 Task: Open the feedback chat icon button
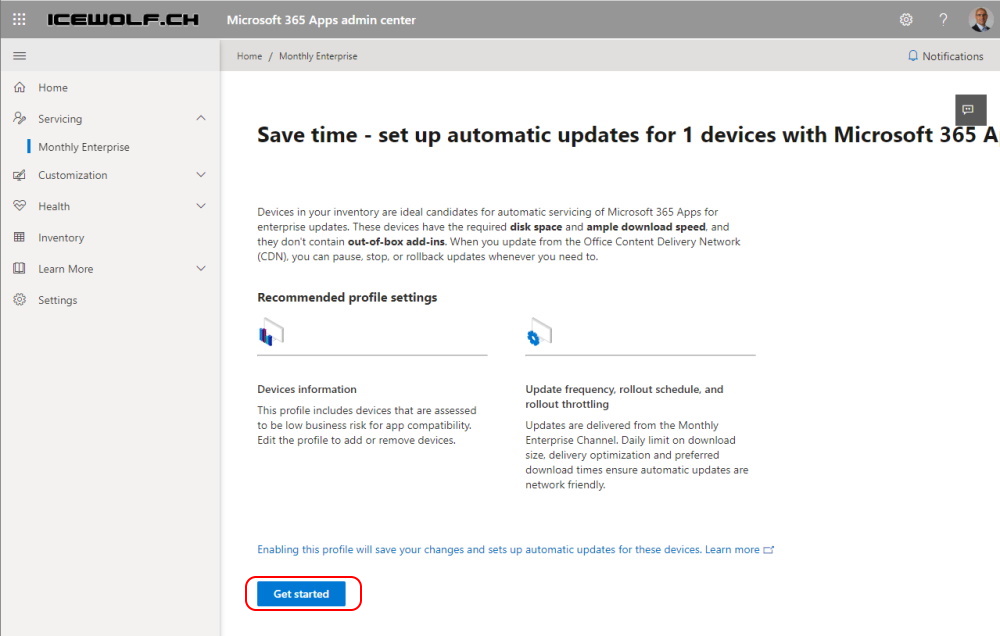pos(970,110)
